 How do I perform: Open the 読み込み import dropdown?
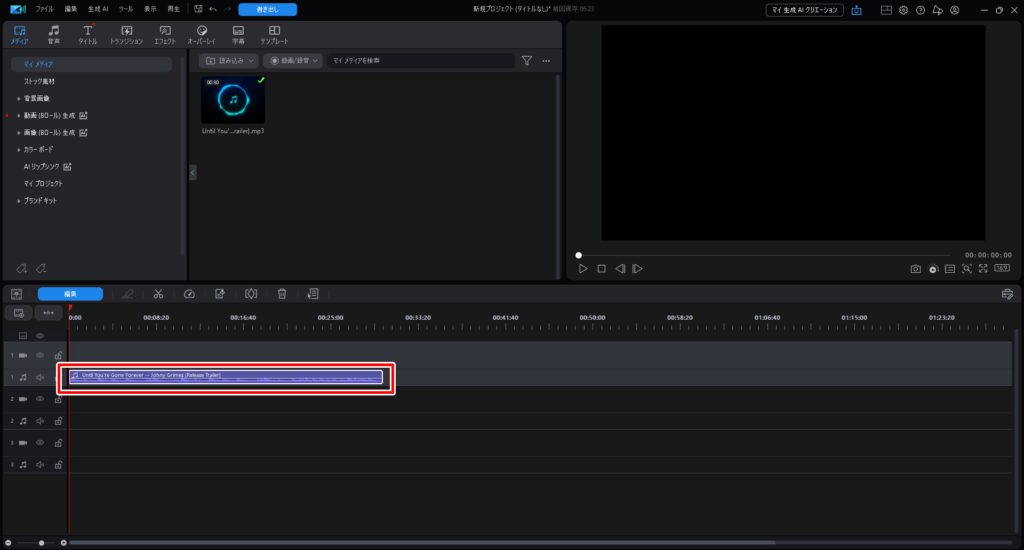tap(228, 61)
